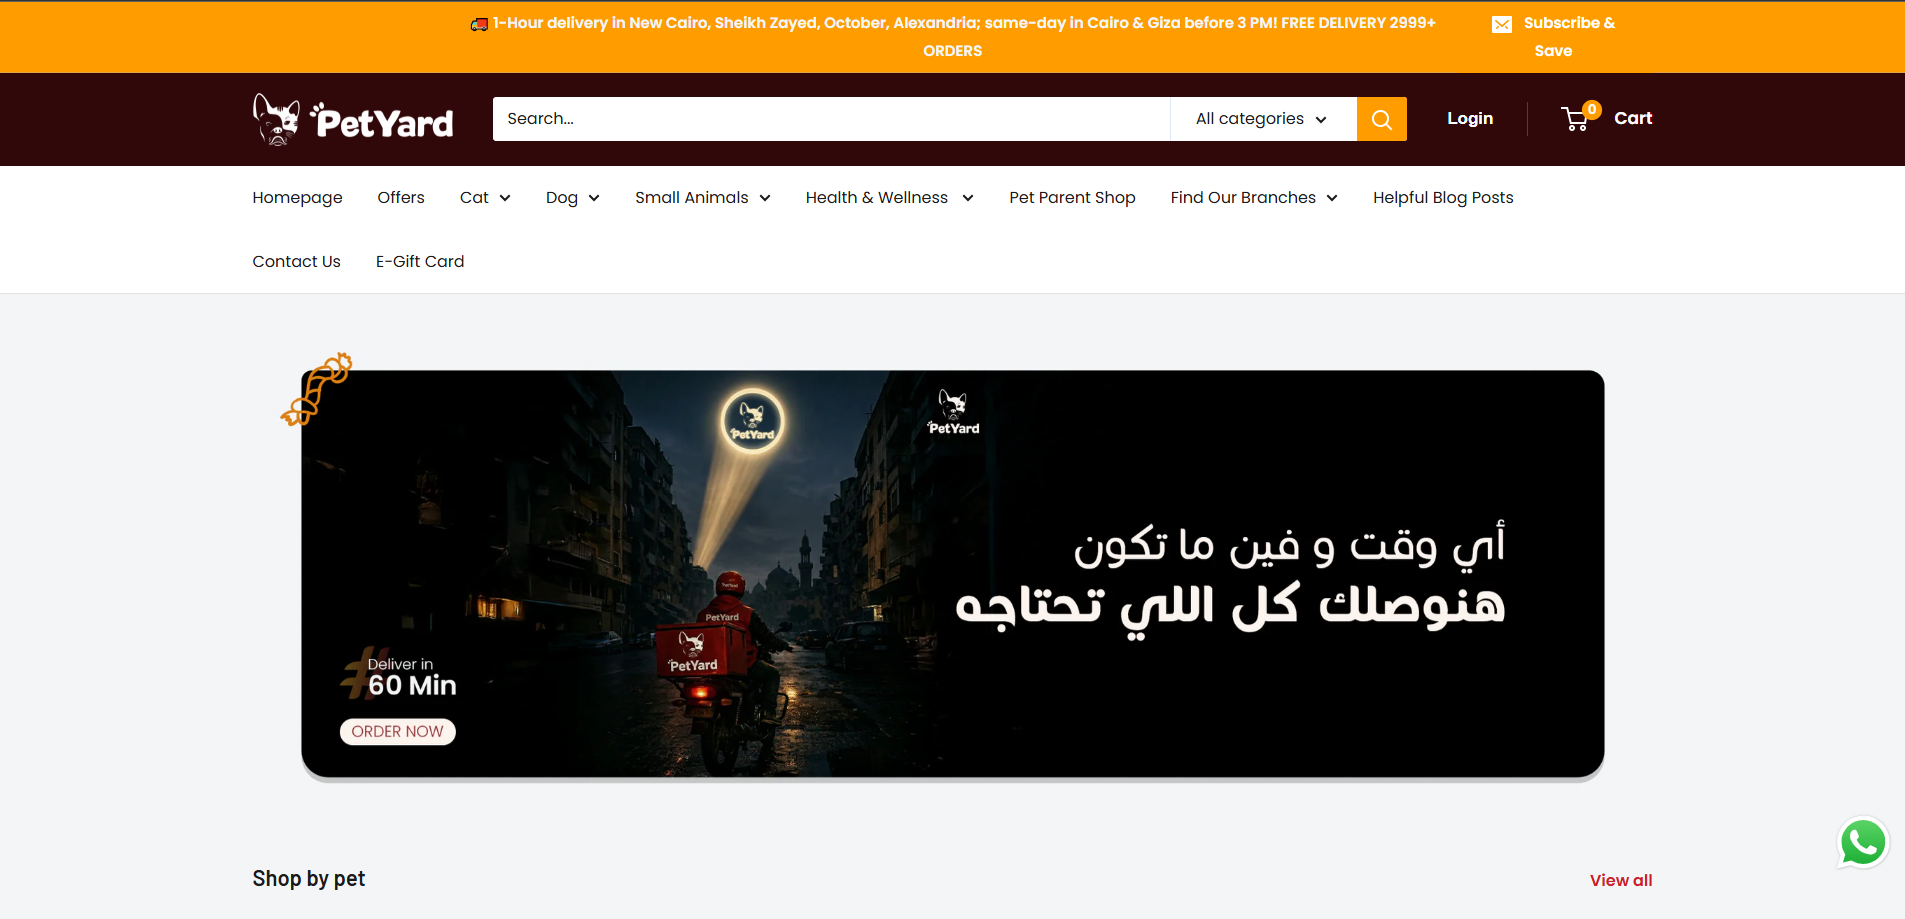Click the delivery truck icon in the top banner

click(x=478, y=22)
